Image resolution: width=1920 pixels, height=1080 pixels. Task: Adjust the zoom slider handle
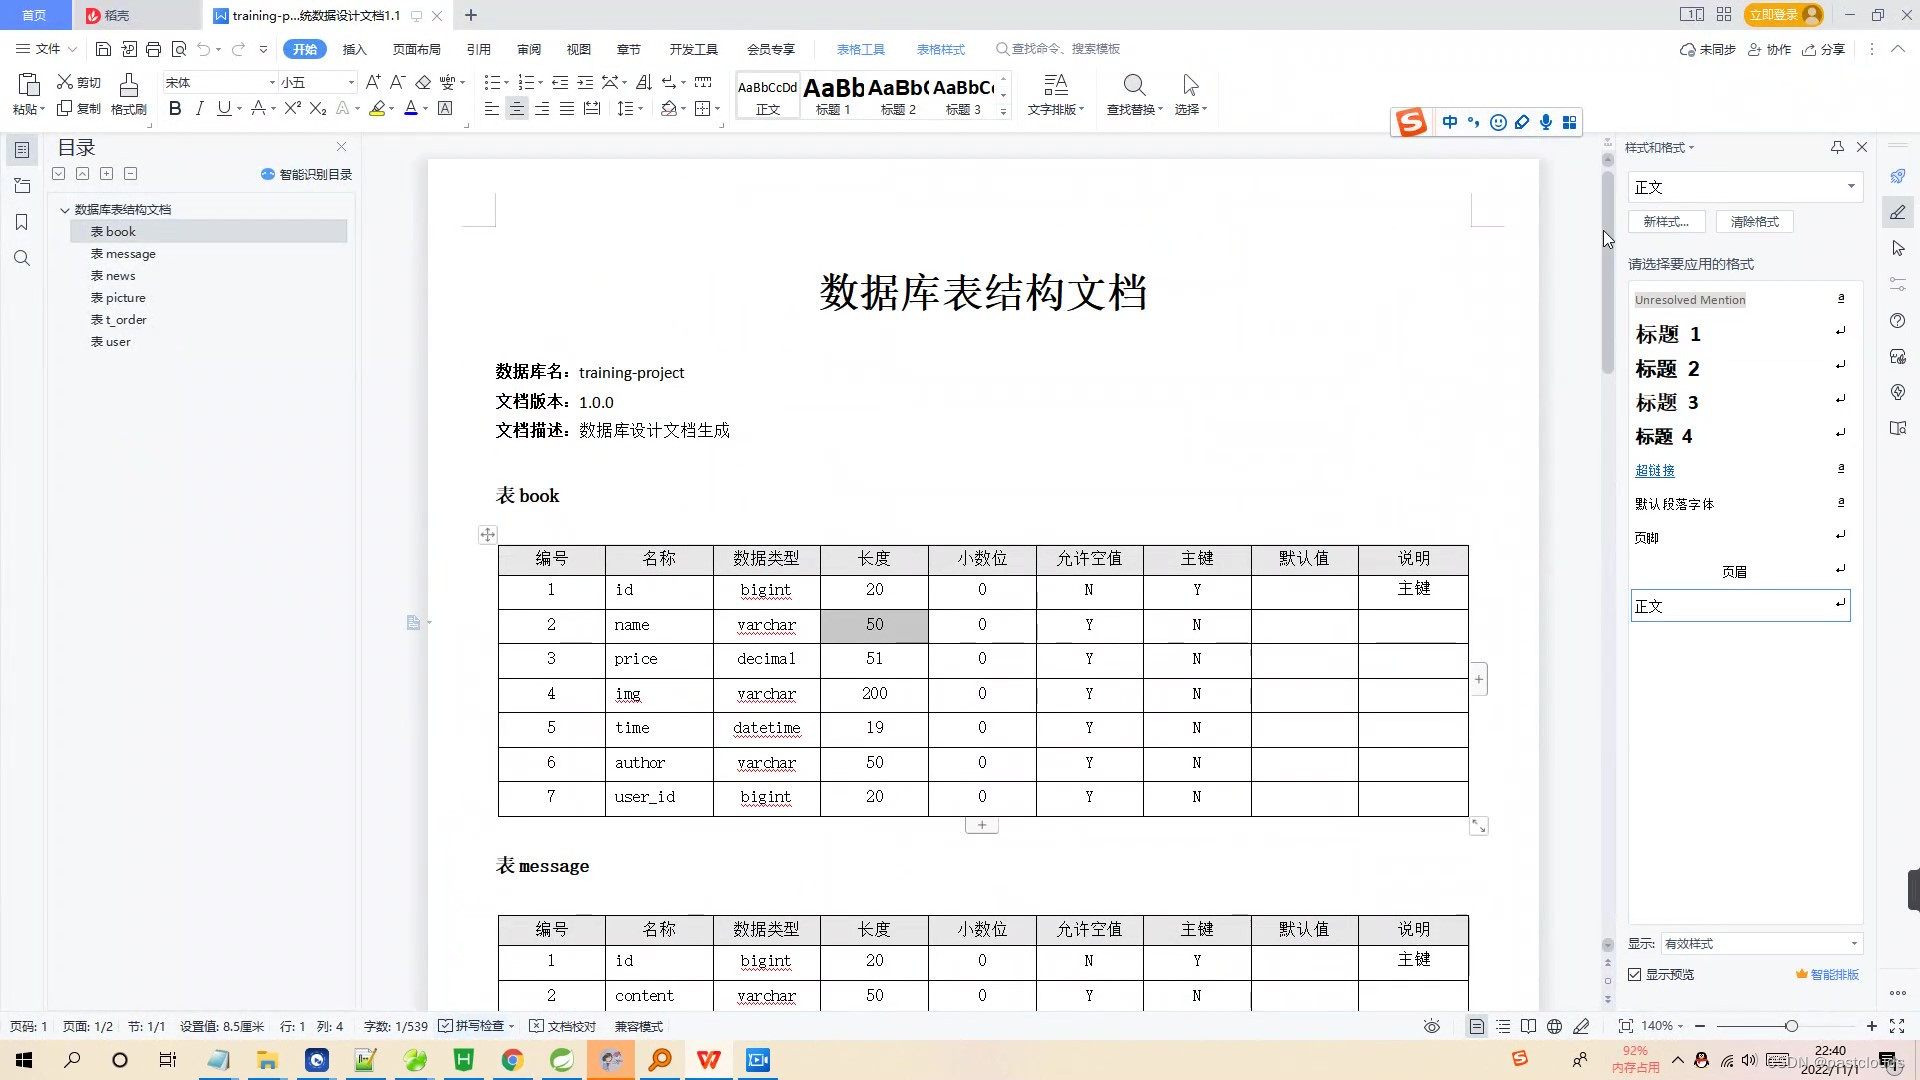1791,1026
